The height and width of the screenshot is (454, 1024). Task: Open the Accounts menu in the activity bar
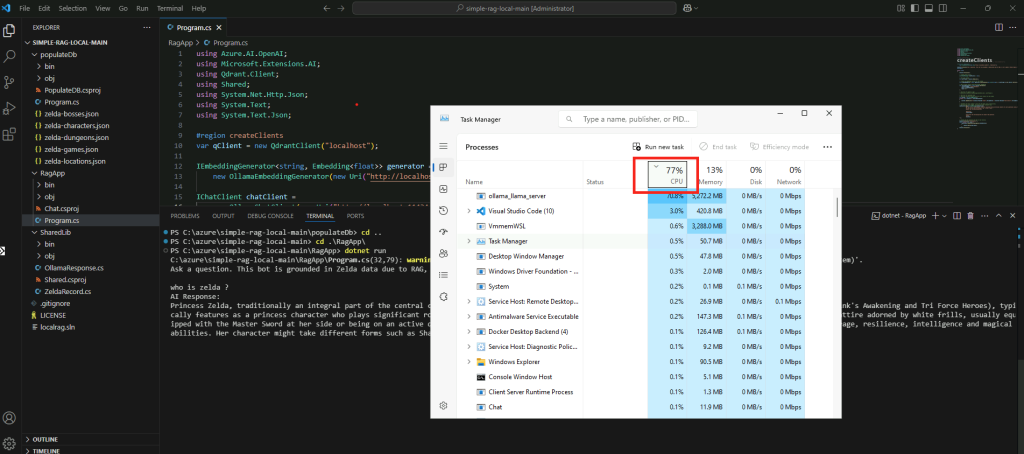[9, 417]
